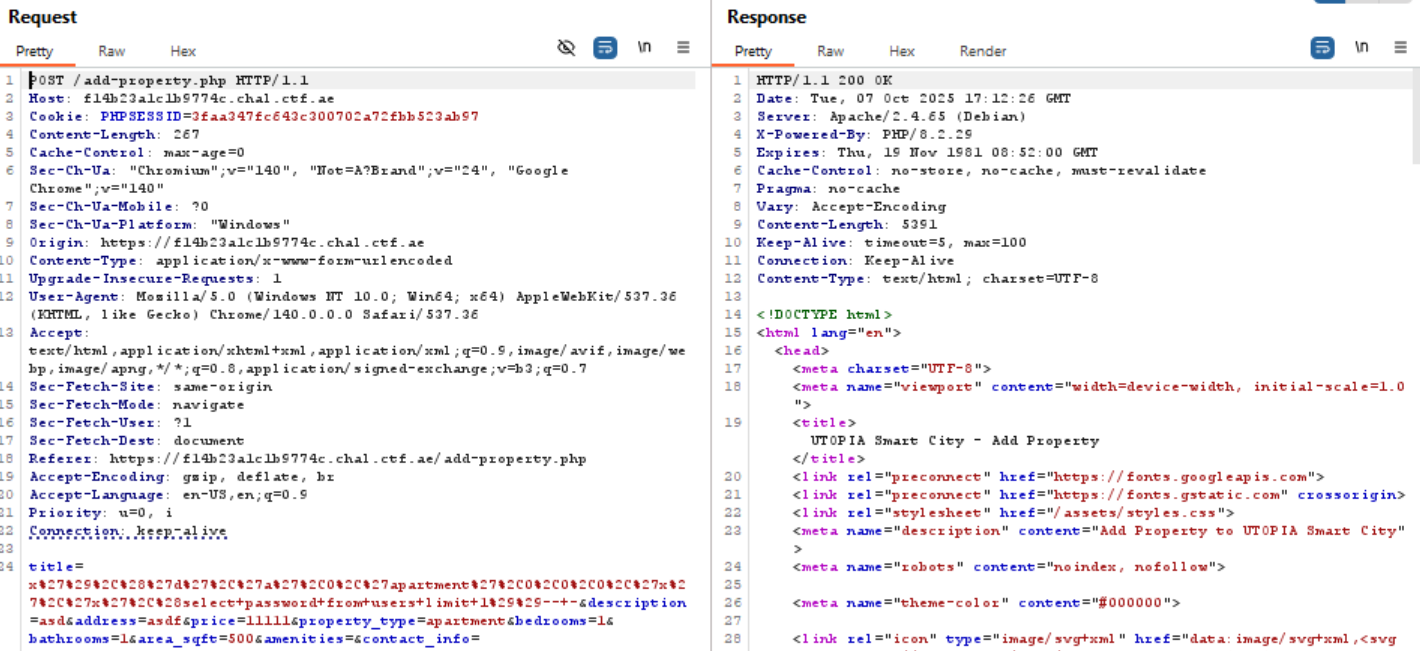Click the '<html lang="en">' line in response

click(829, 333)
